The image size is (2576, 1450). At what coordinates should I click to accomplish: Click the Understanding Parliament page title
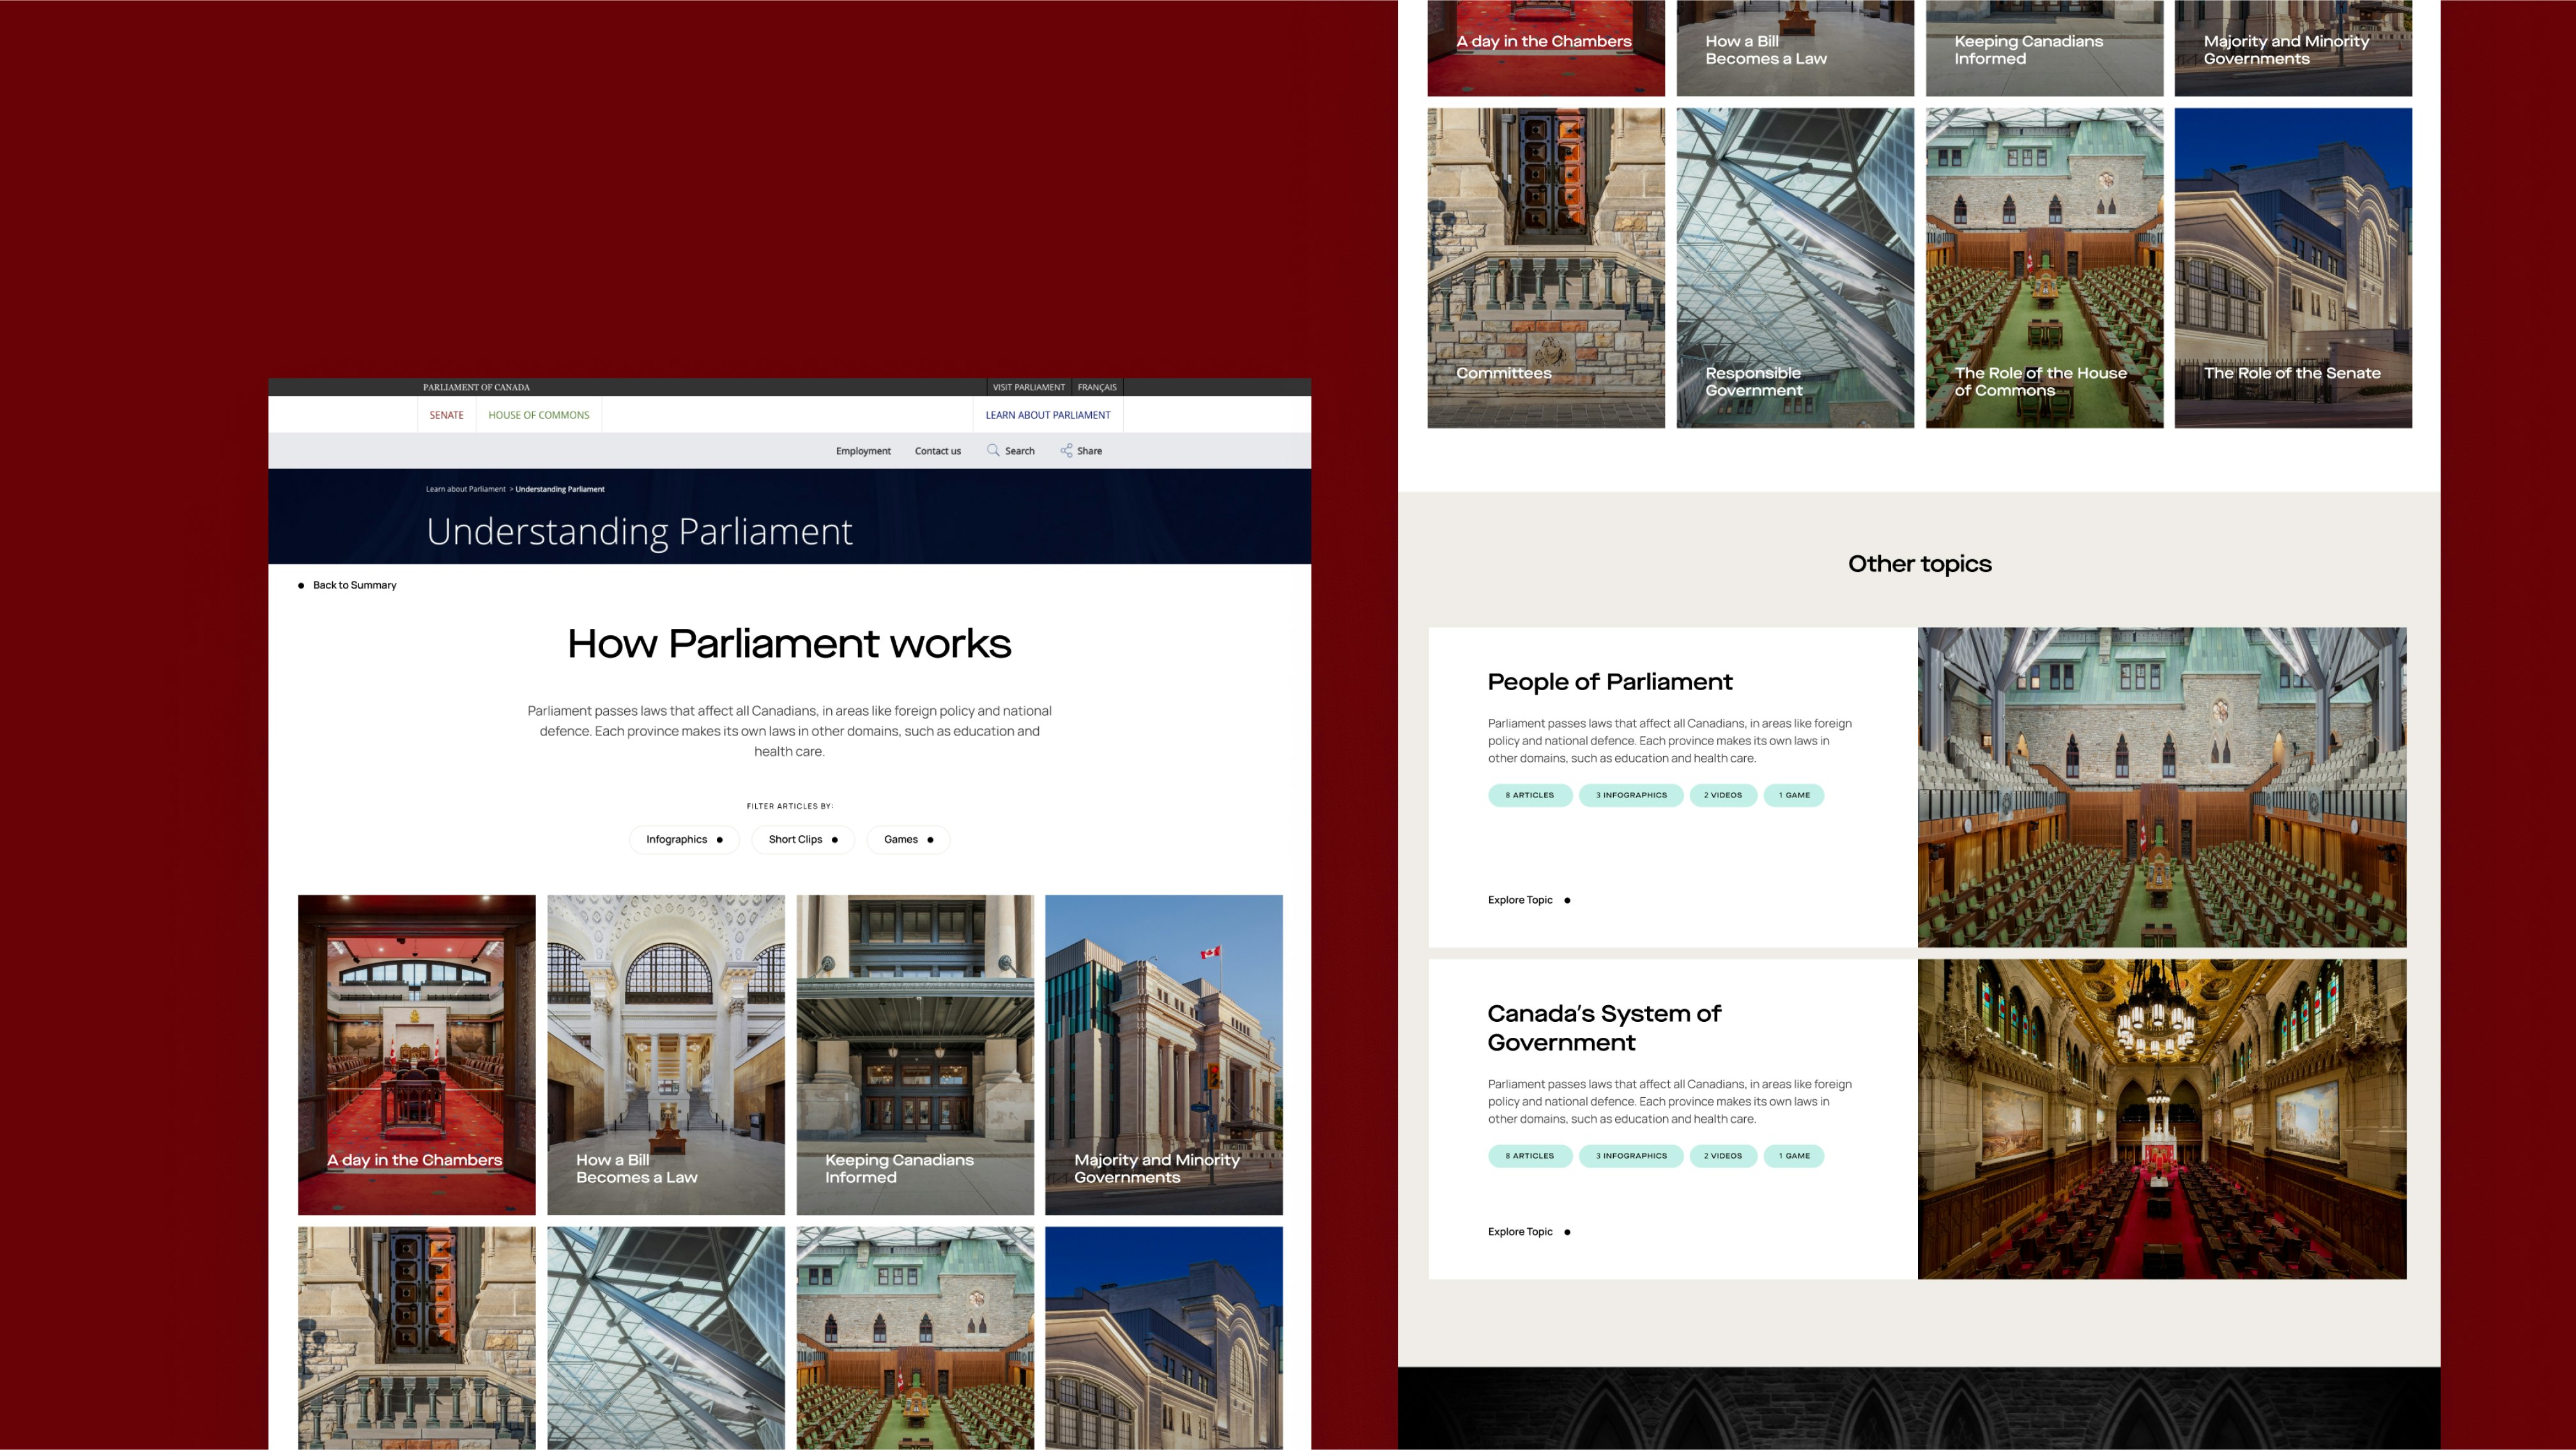pos(639,531)
